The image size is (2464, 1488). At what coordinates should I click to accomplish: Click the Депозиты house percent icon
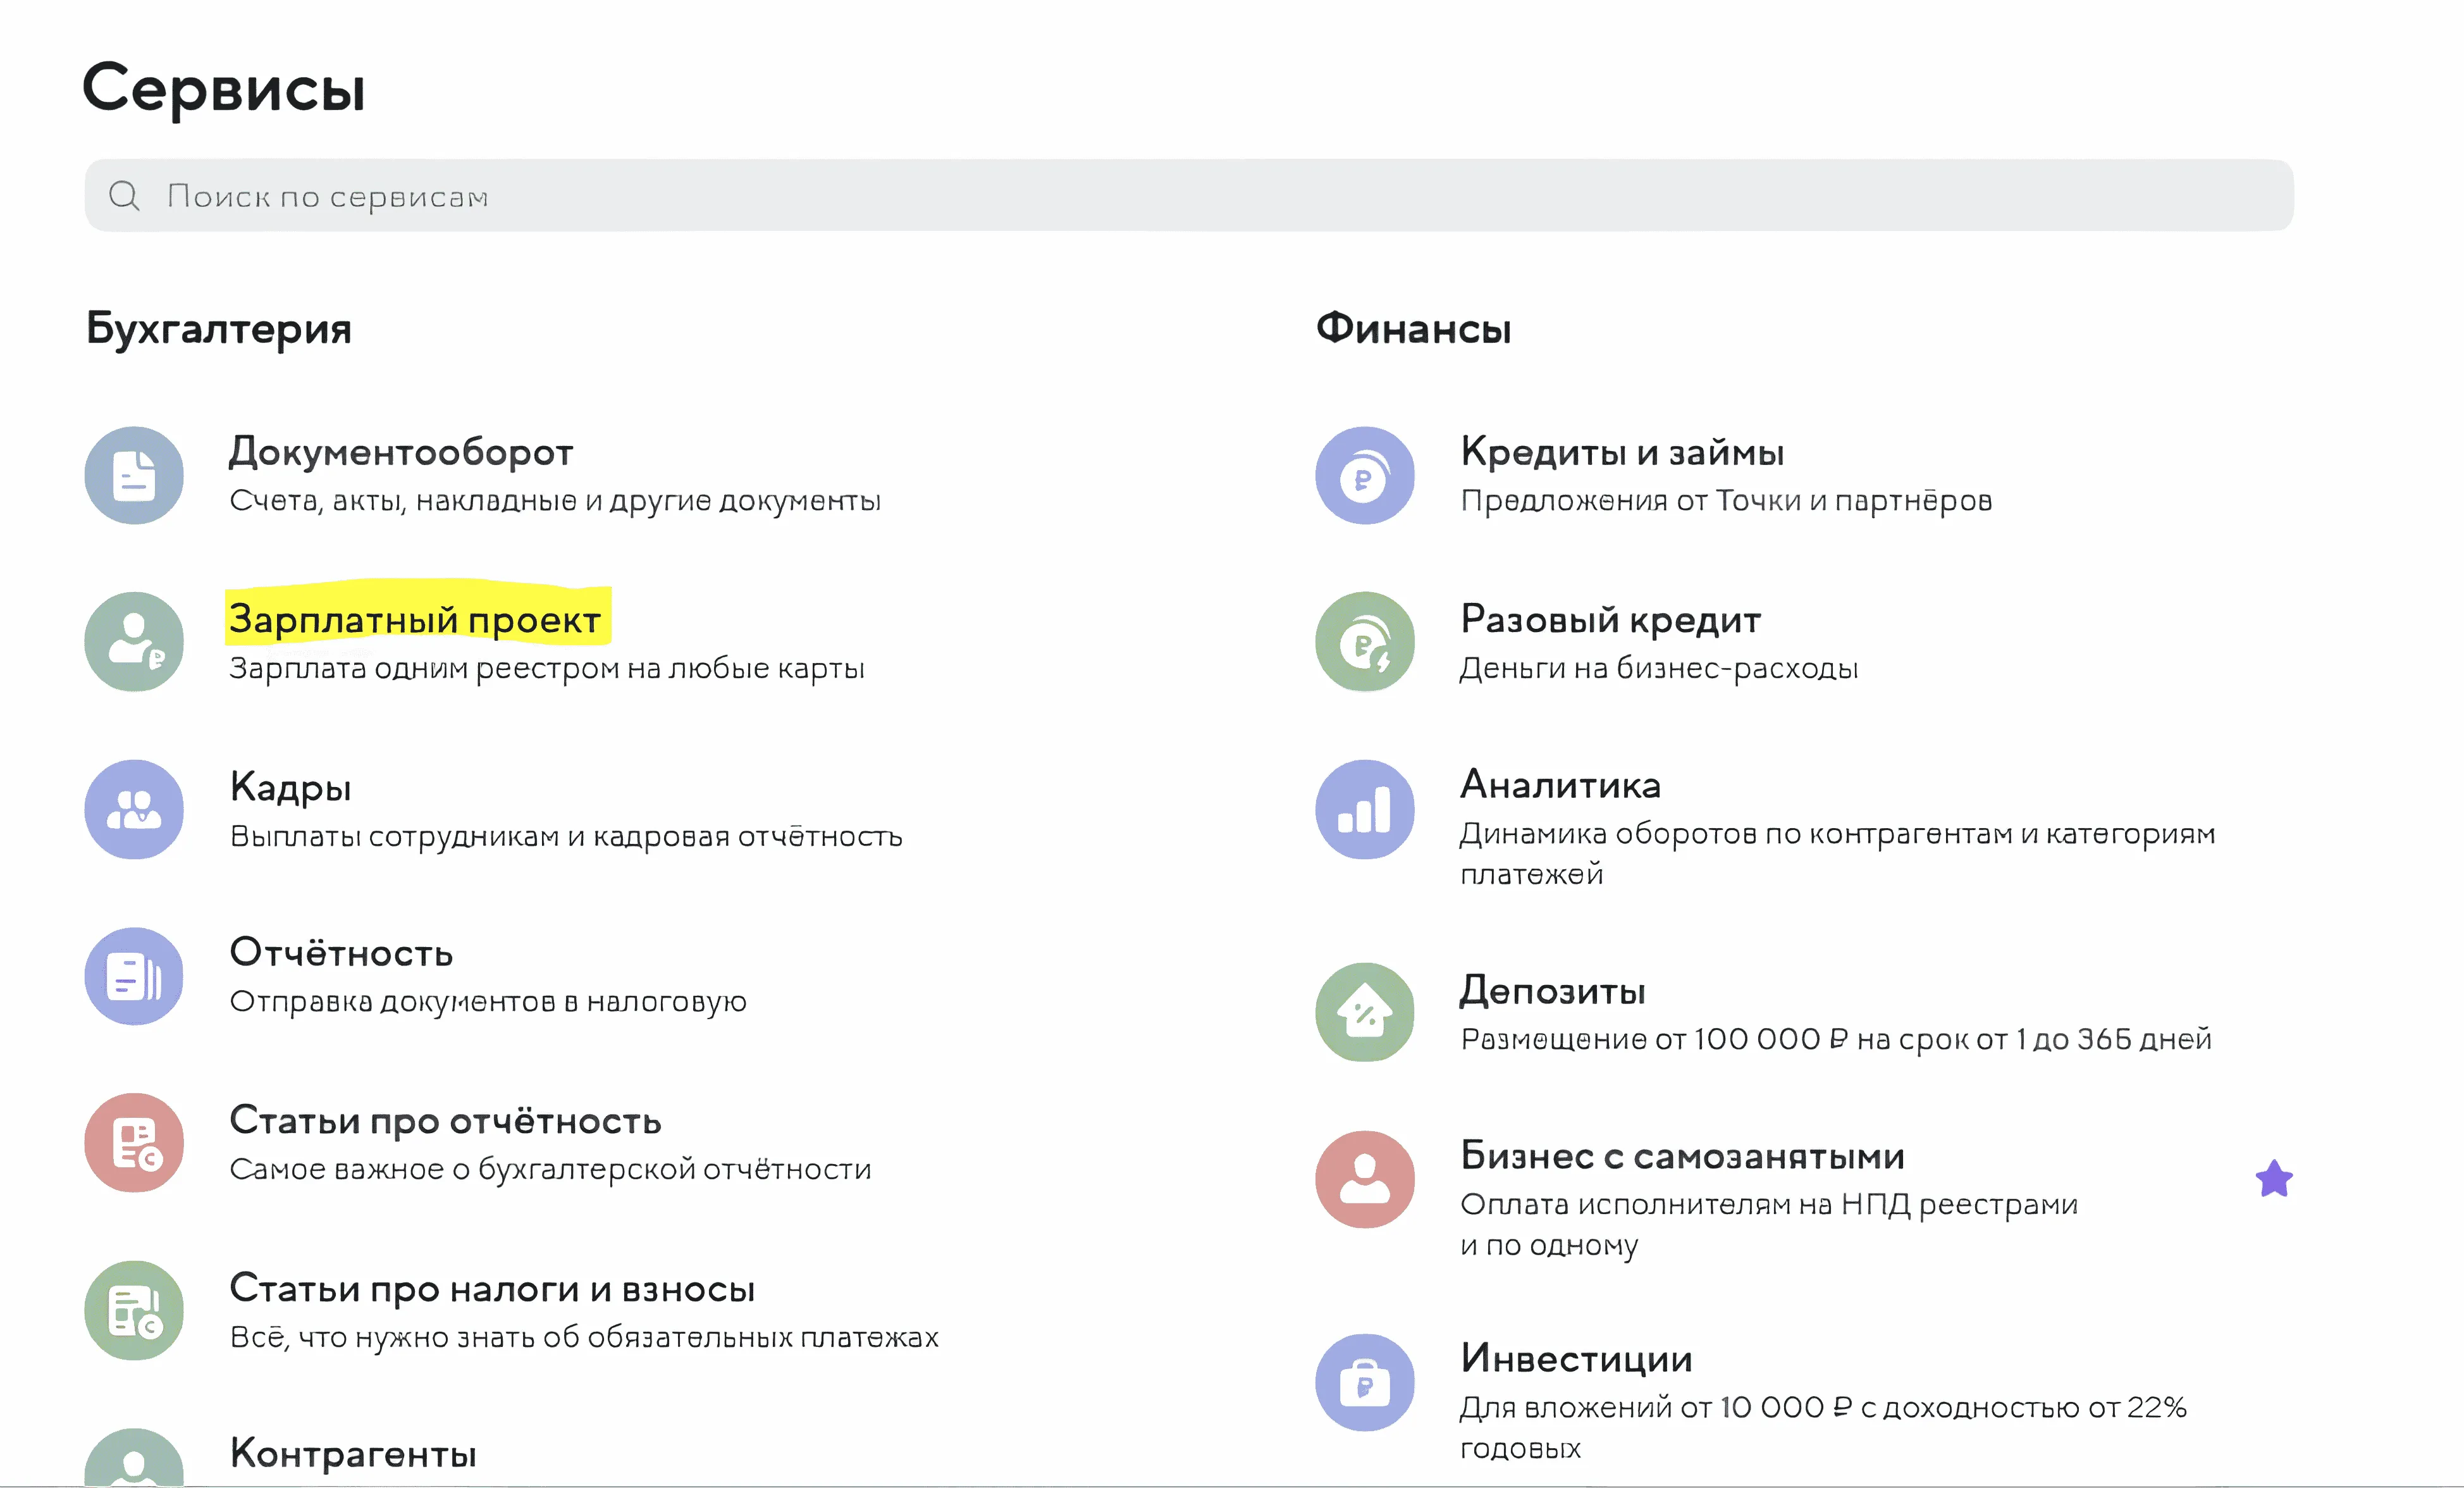pyautogui.click(x=1364, y=1012)
